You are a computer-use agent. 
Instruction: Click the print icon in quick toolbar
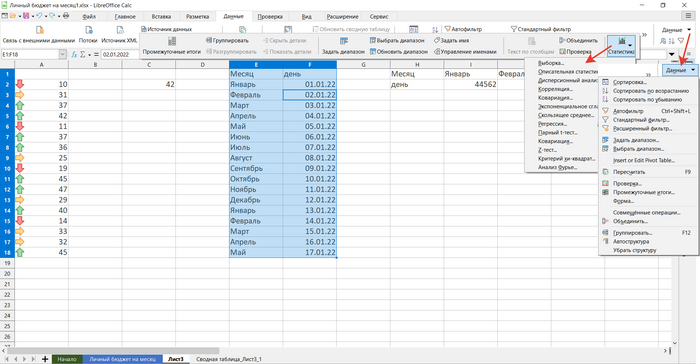(x=66, y=16)
